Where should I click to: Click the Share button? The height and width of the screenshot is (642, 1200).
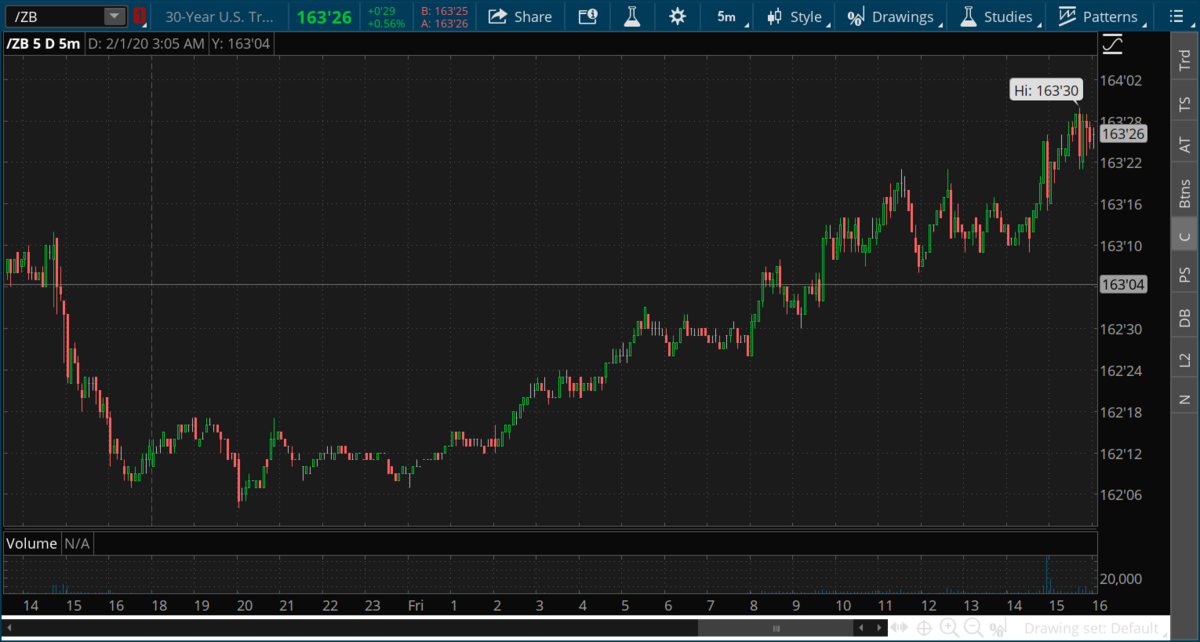coord(520,16)
